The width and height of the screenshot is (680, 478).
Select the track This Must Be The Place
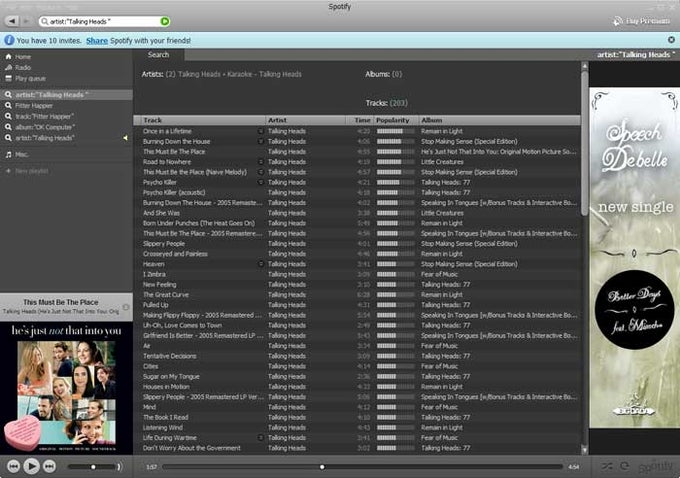[x=174, y=151]
